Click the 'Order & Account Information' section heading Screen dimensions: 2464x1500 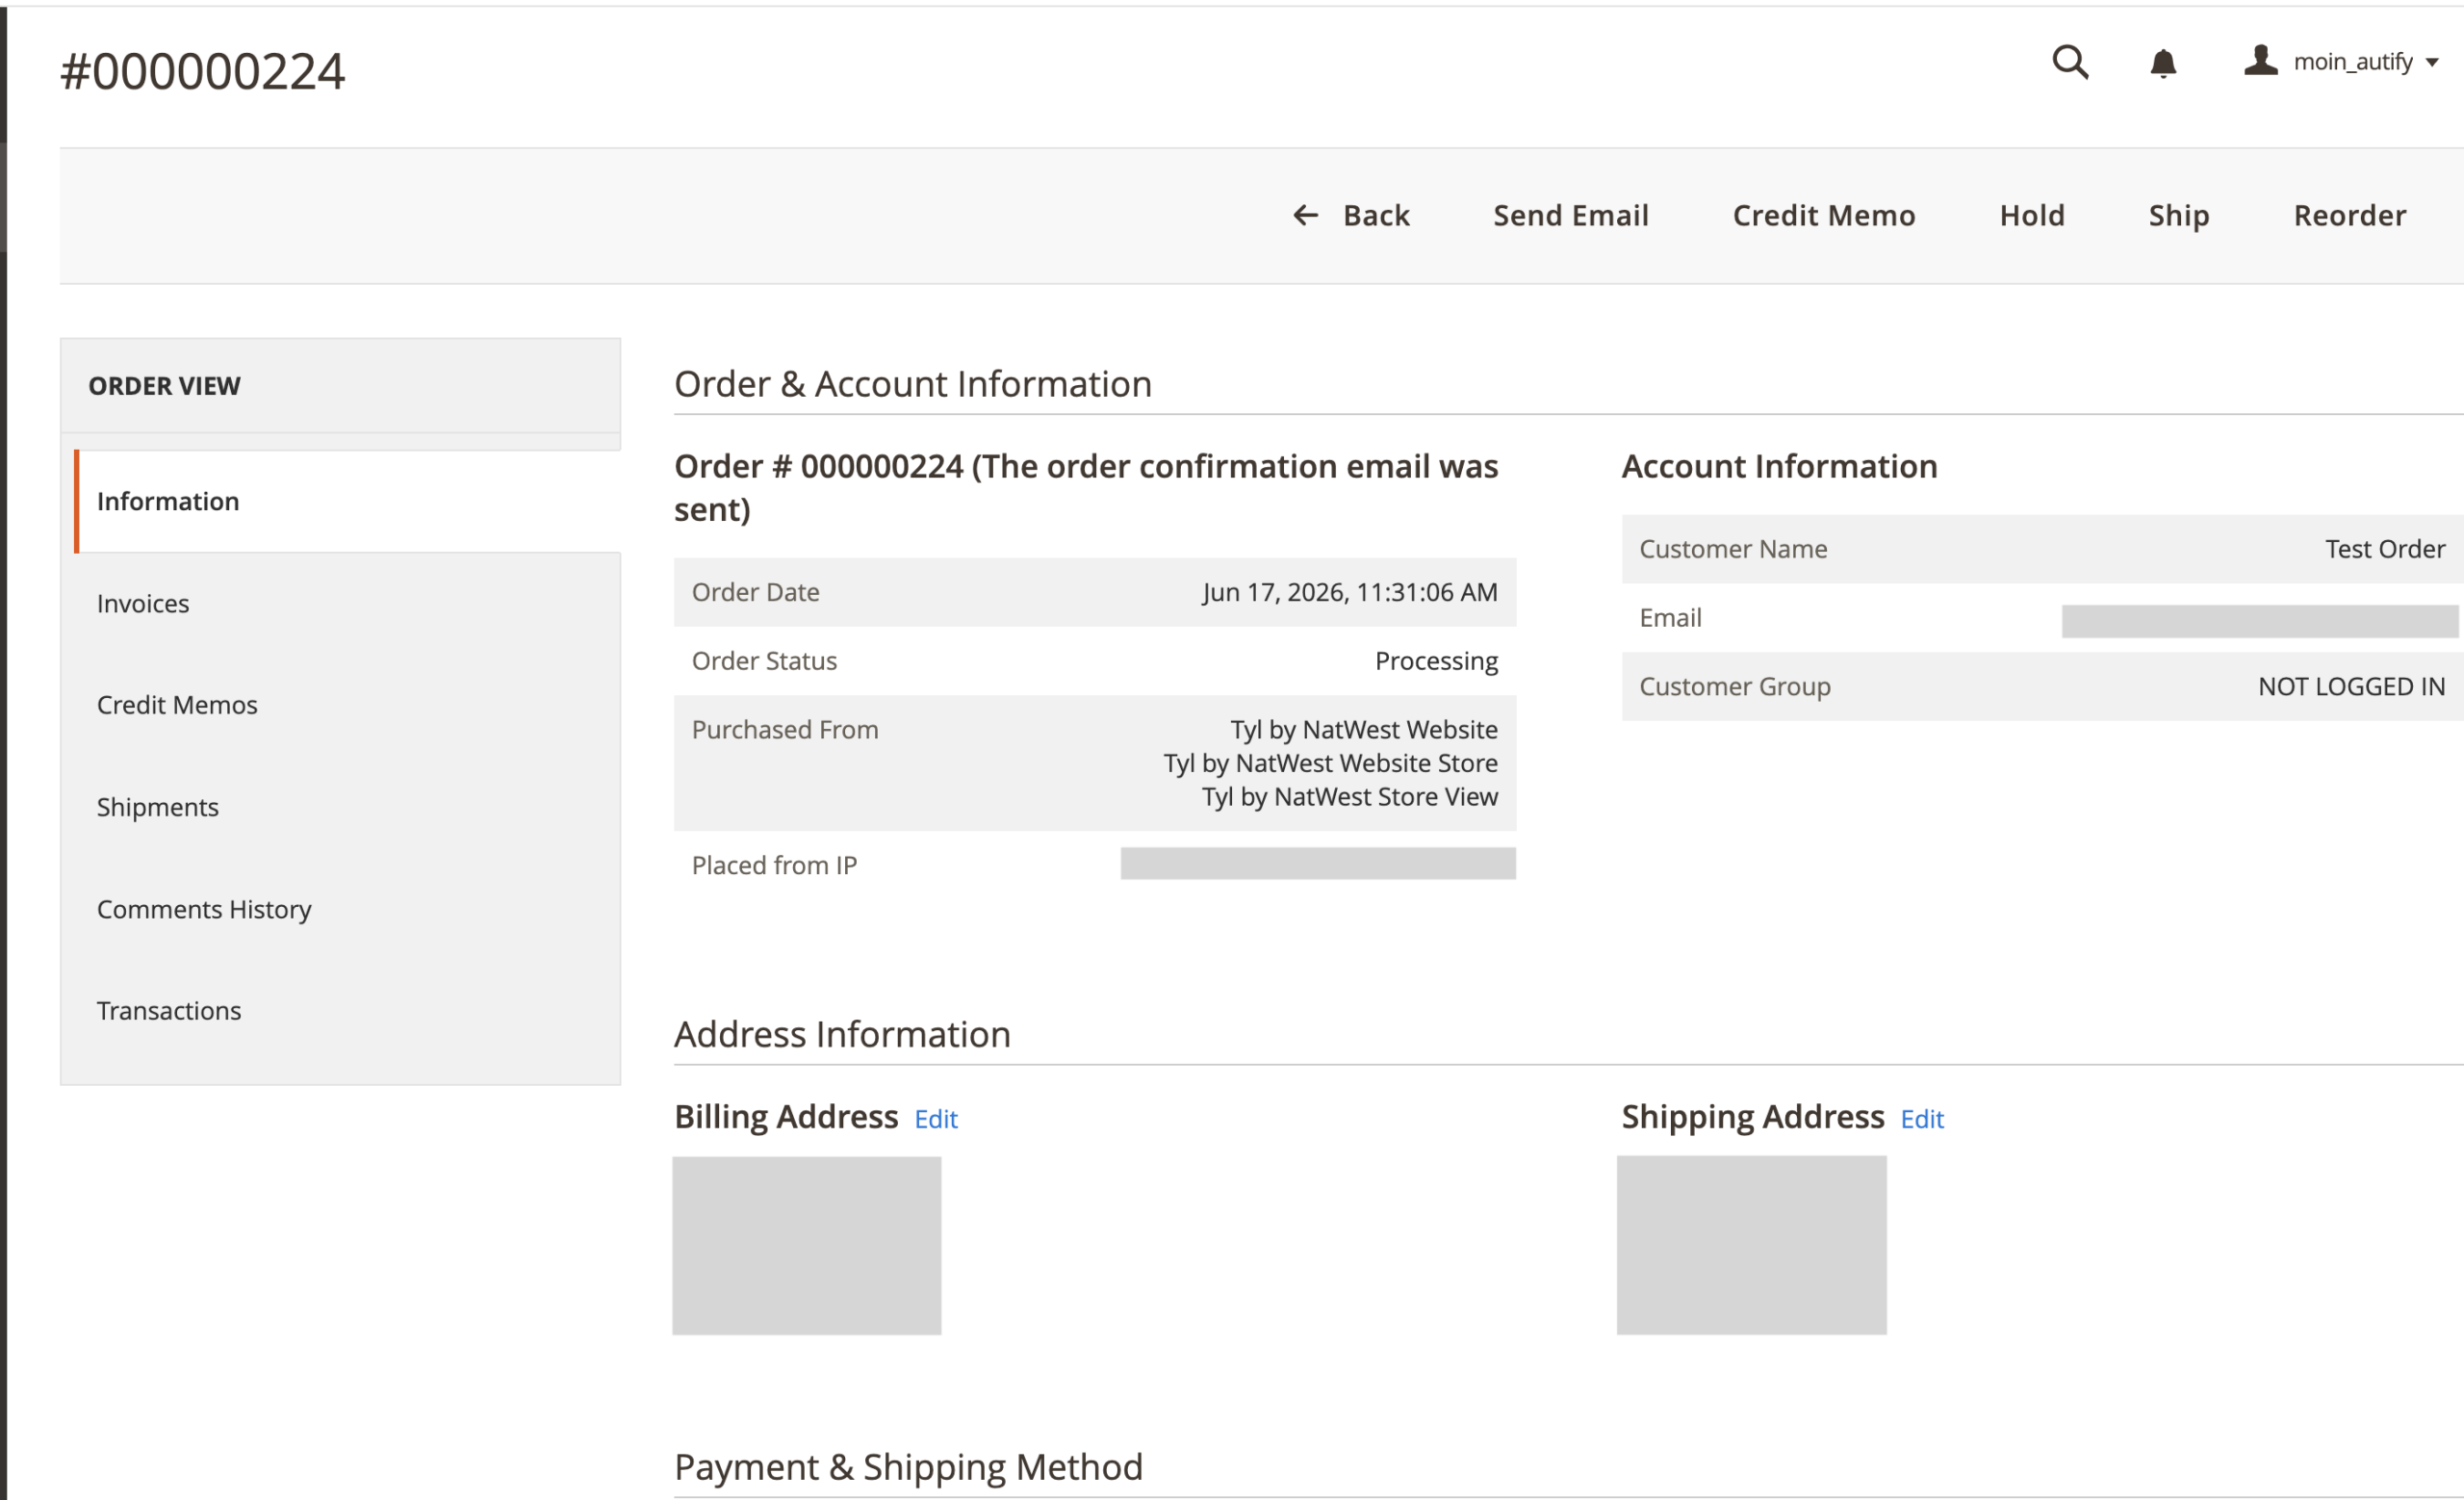(913, 384)
